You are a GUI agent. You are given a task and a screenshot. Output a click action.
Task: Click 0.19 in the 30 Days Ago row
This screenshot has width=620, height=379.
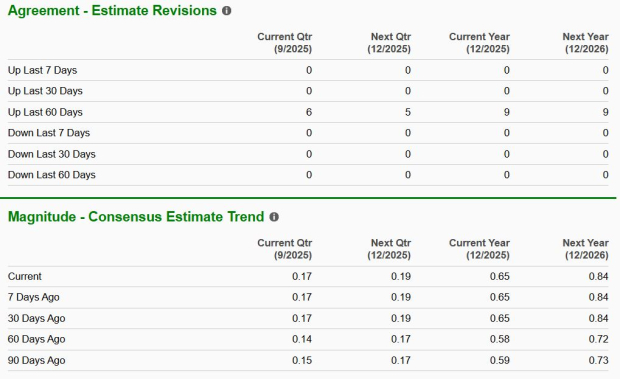401,318
